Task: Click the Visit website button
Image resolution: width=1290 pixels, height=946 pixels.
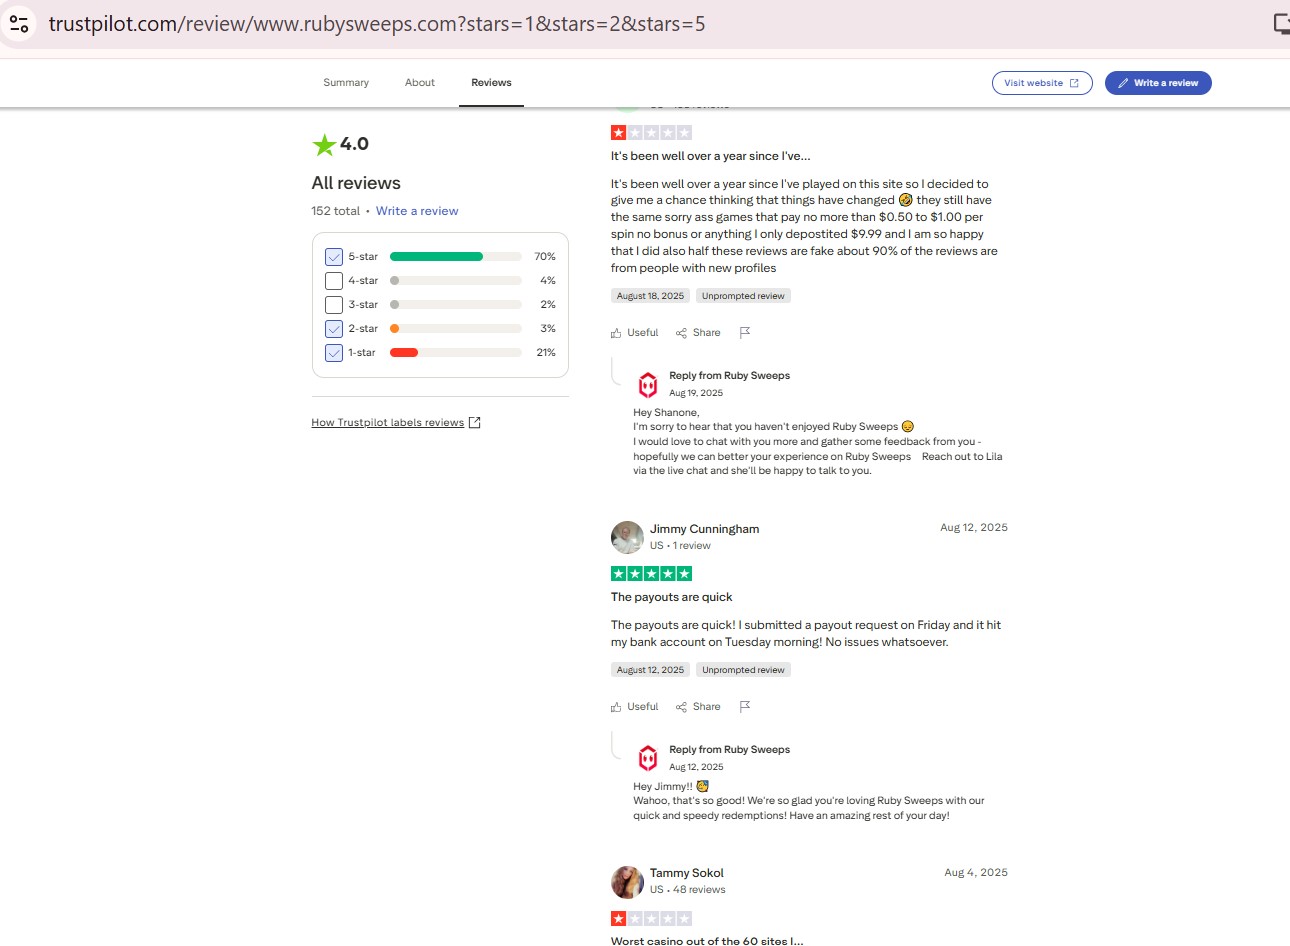Action: (1041, 83)
